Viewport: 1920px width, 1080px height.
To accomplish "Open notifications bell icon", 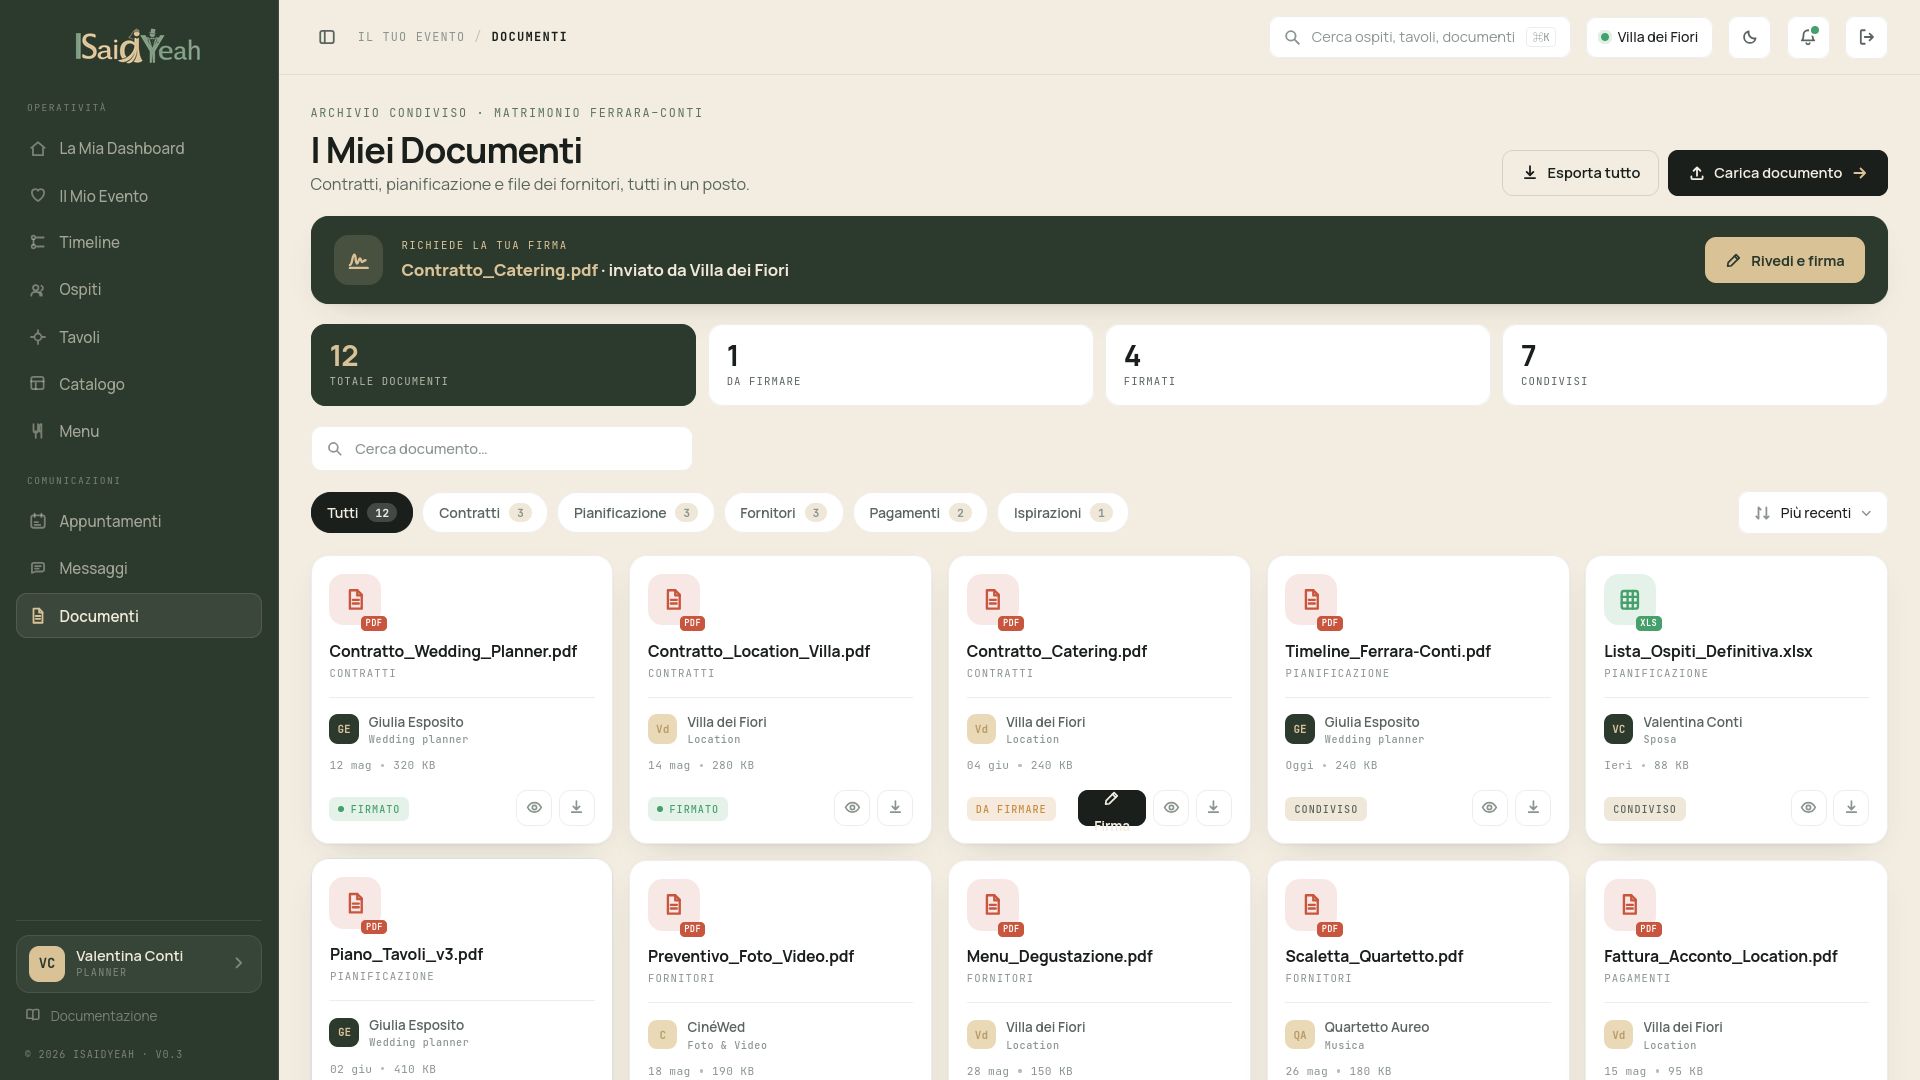I will 1808,37.
